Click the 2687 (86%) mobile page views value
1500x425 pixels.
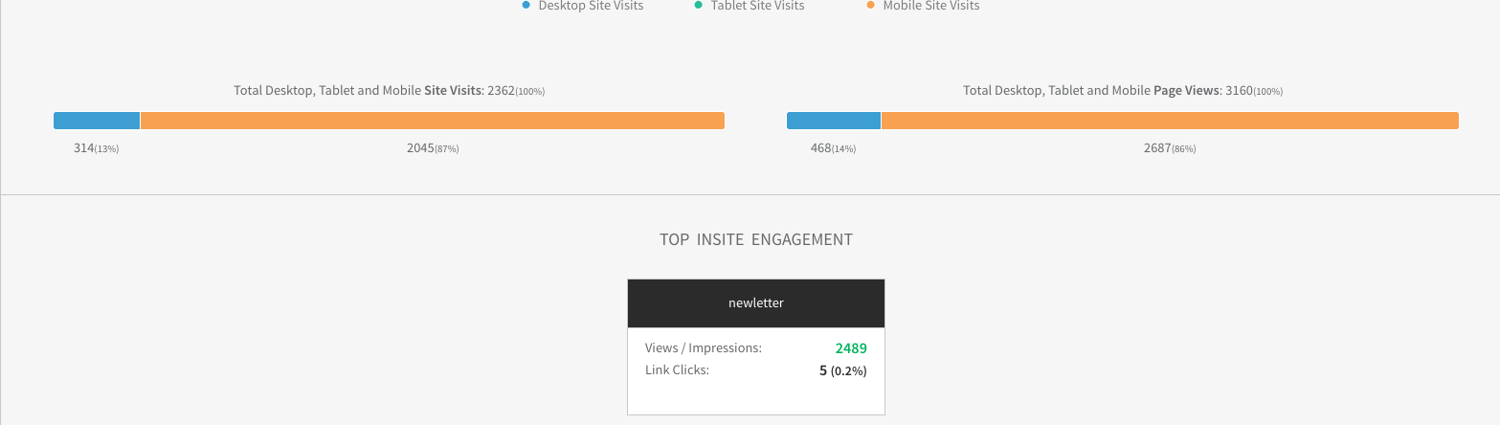(1169, 148)
